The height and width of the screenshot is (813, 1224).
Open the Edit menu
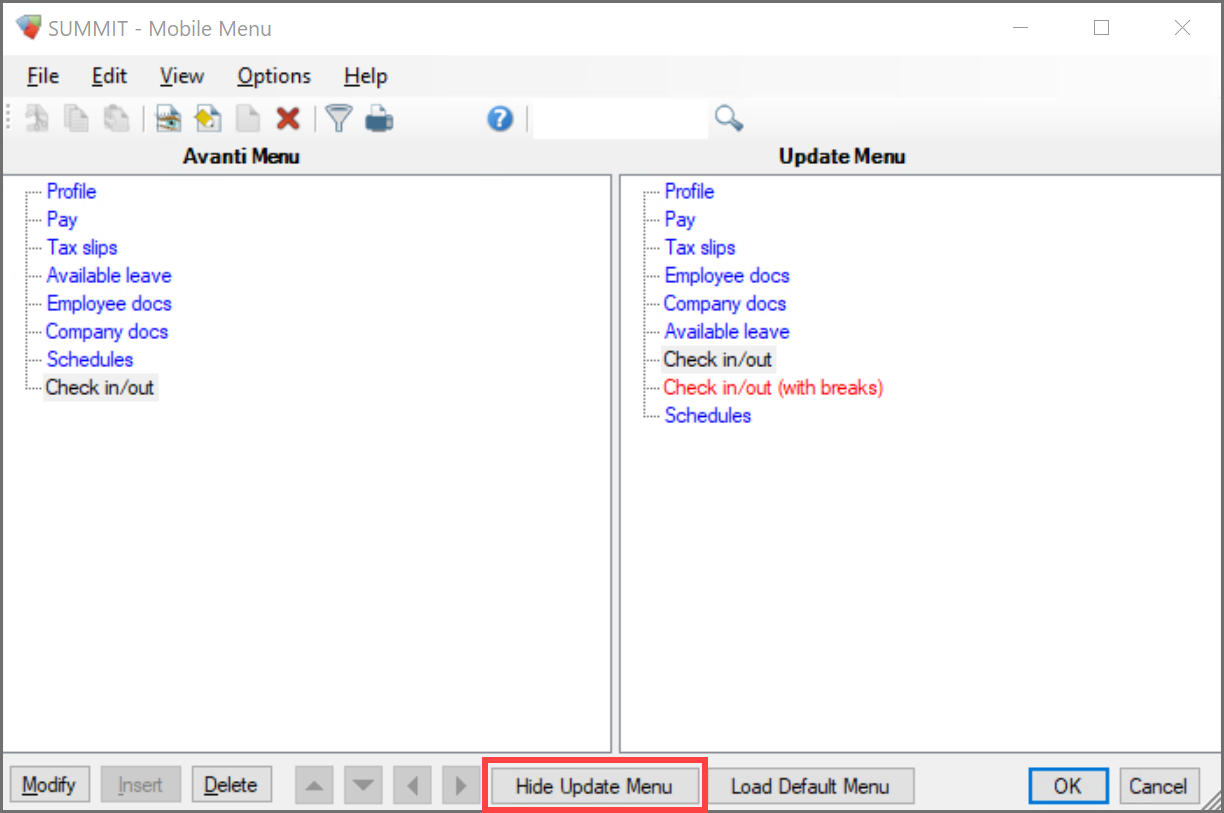pos(110,76)
